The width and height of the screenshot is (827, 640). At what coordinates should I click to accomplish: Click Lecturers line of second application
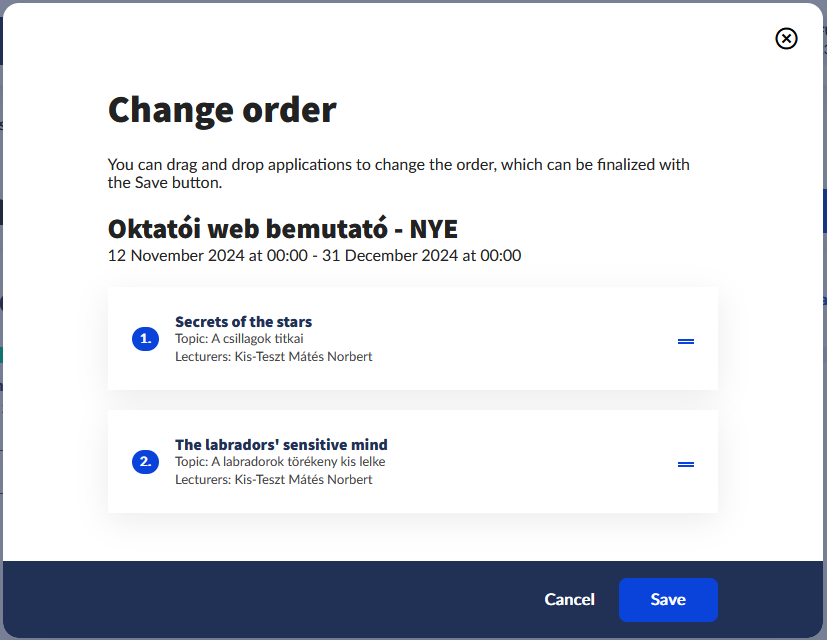(273, 479)
